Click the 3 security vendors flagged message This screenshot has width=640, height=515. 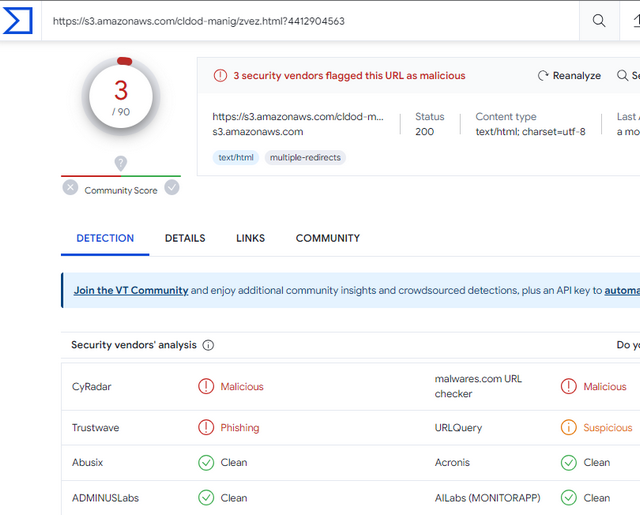(x=349, y=75)
